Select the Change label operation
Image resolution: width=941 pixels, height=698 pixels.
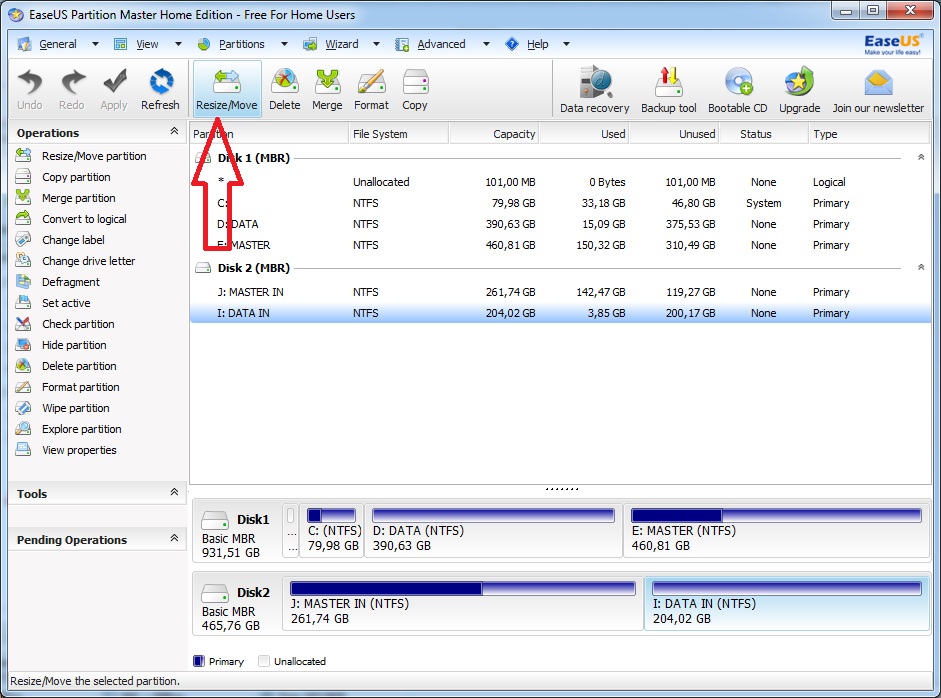(60, 240)
